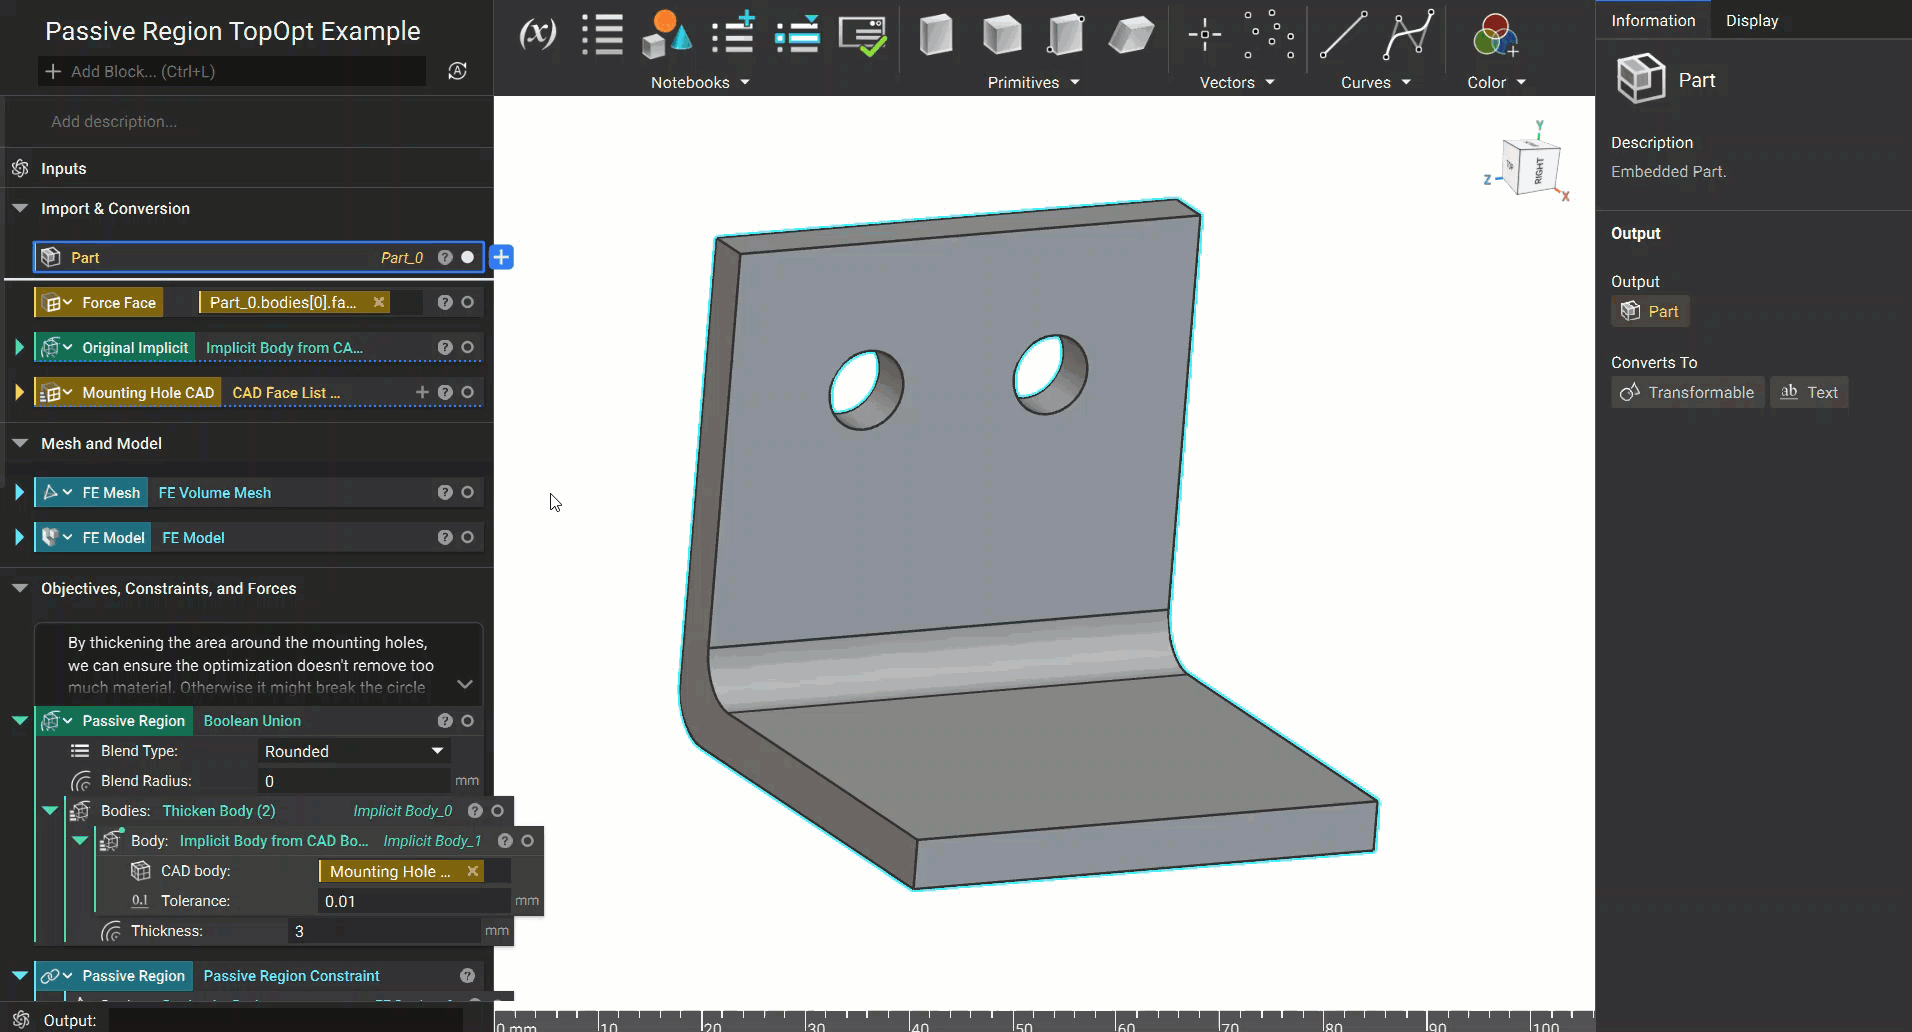Click the Transformable conversion button

coord(1687,393)
